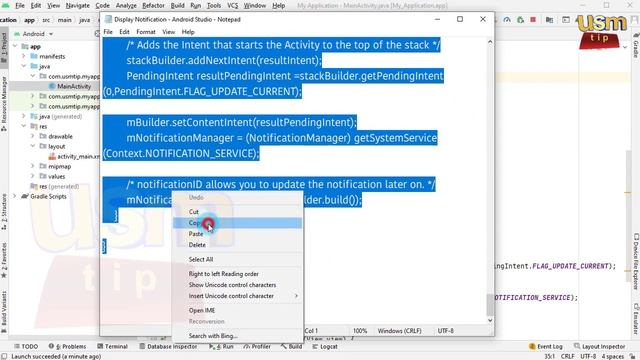
Task: Click the Notepad vertical scrollbar thumb
Action: (490, 304)
